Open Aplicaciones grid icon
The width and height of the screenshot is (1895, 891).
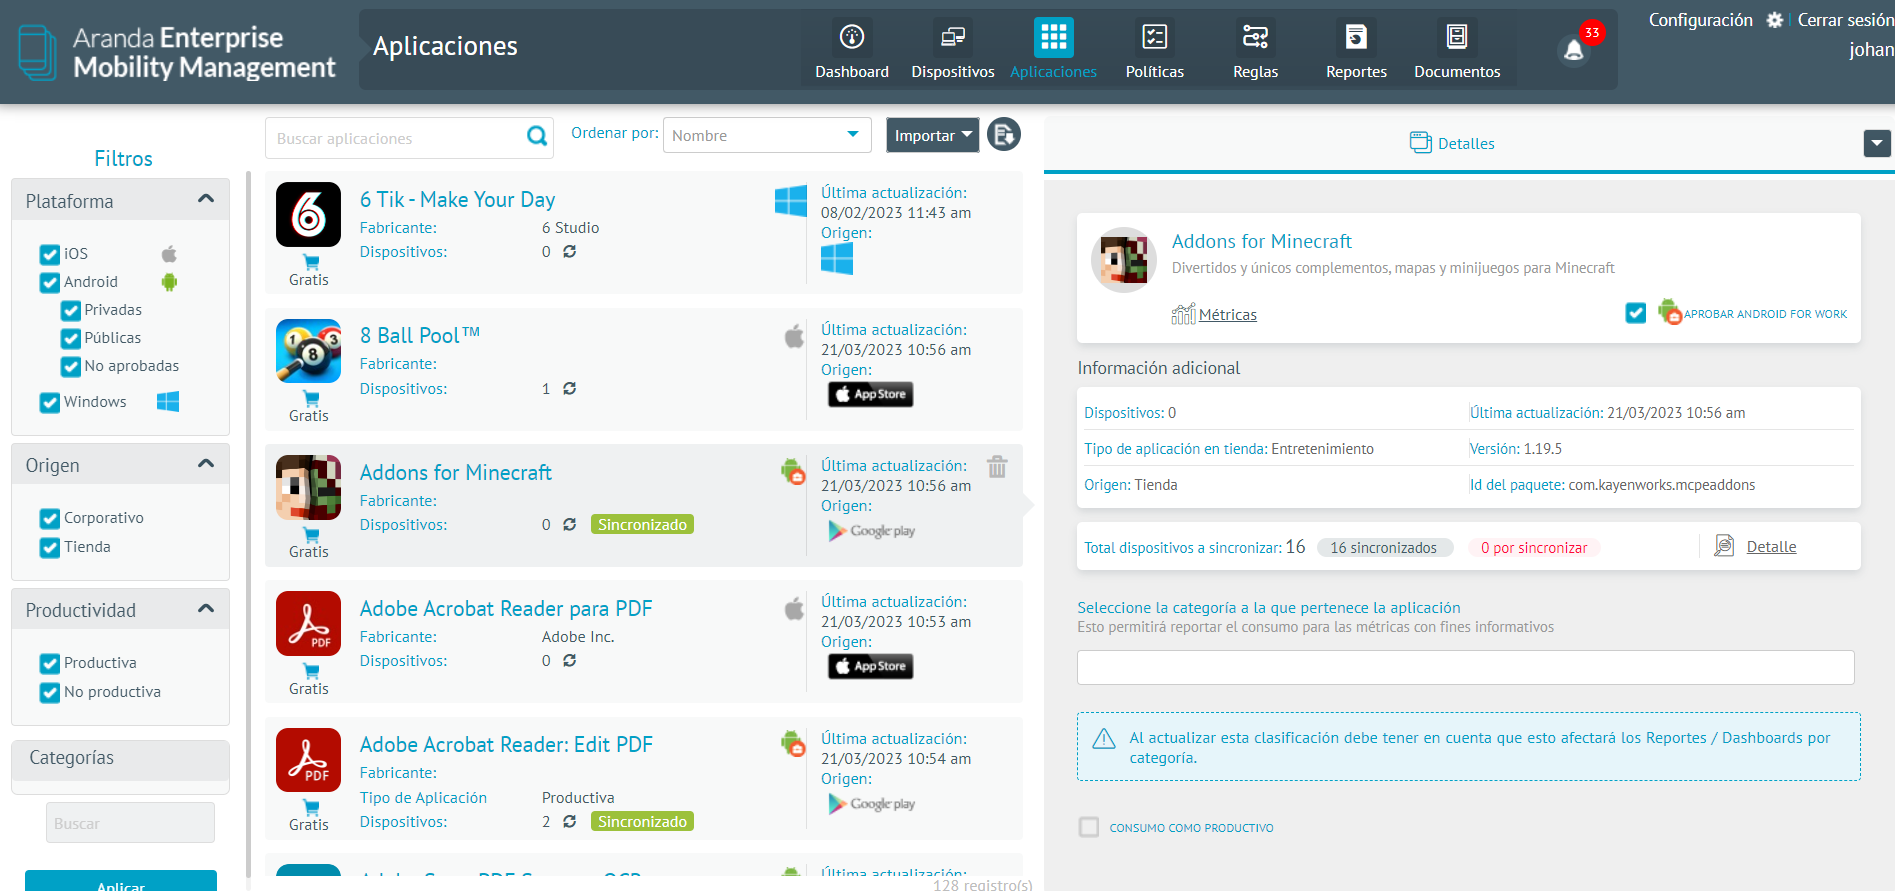point(1053,38)
